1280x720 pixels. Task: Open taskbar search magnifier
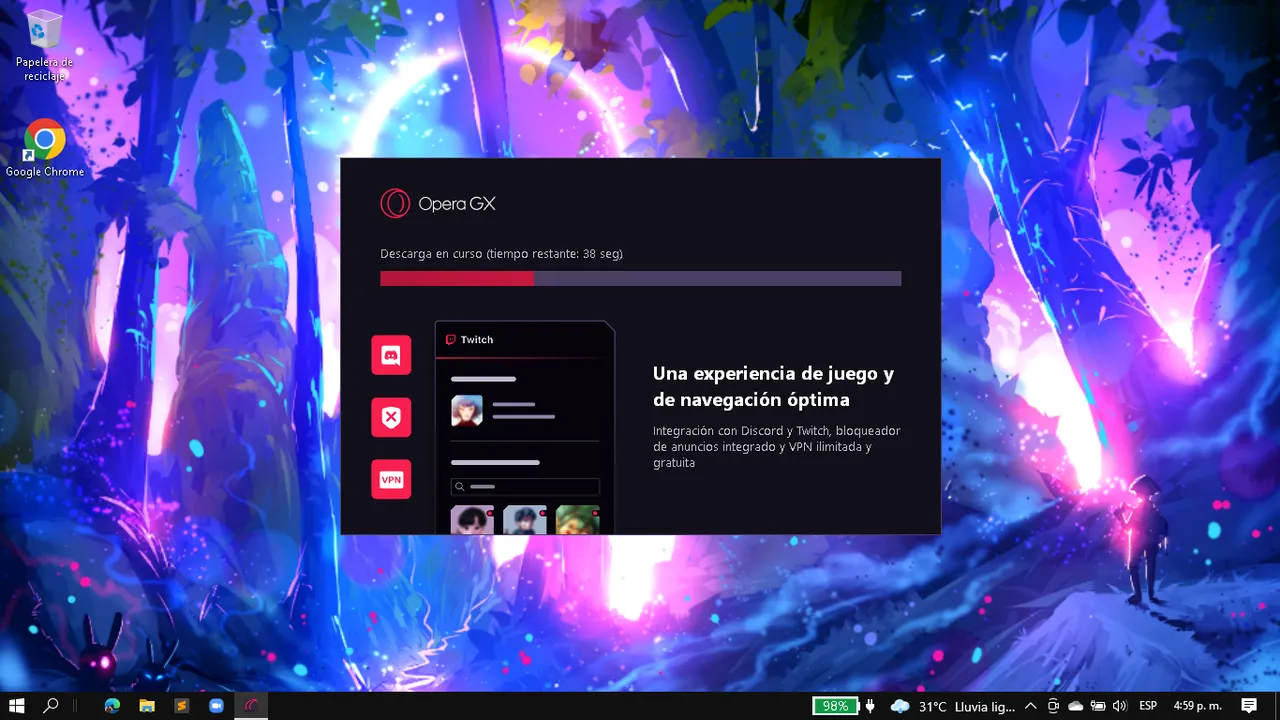coord(51,706)
